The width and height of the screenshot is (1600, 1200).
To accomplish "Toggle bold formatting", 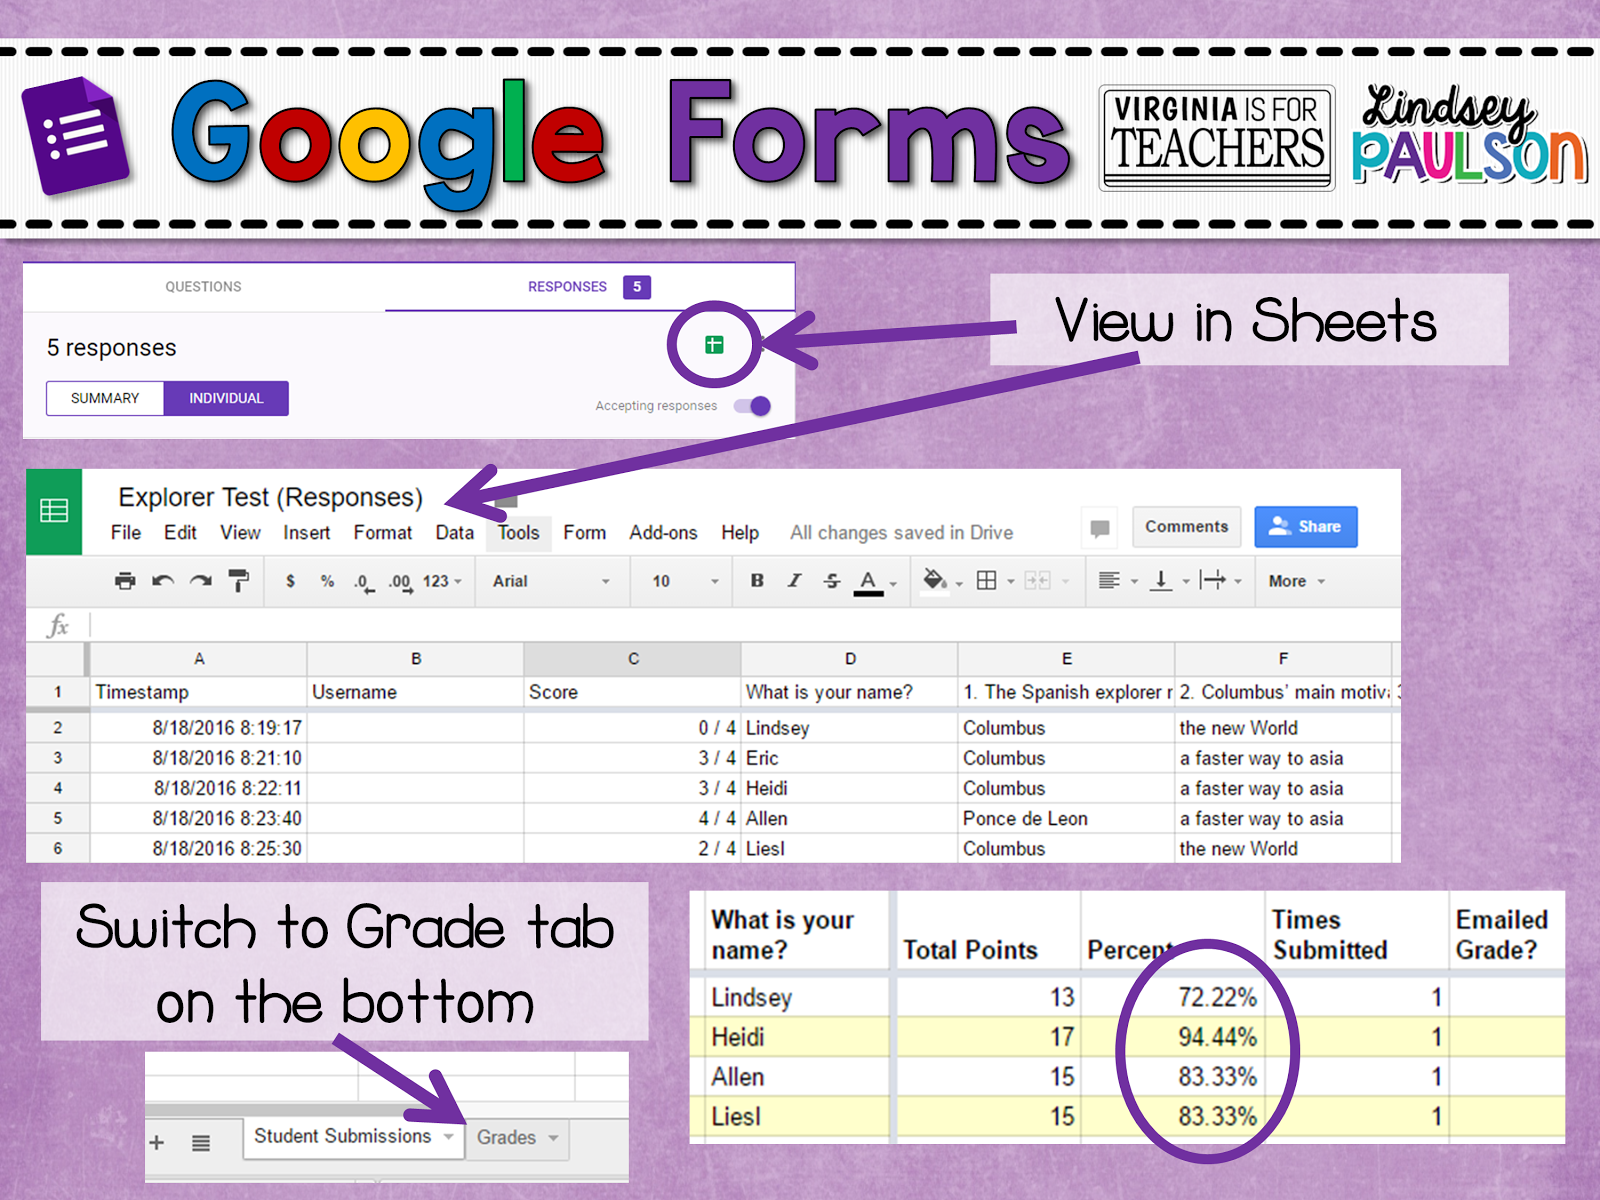I will pos(757,581).
